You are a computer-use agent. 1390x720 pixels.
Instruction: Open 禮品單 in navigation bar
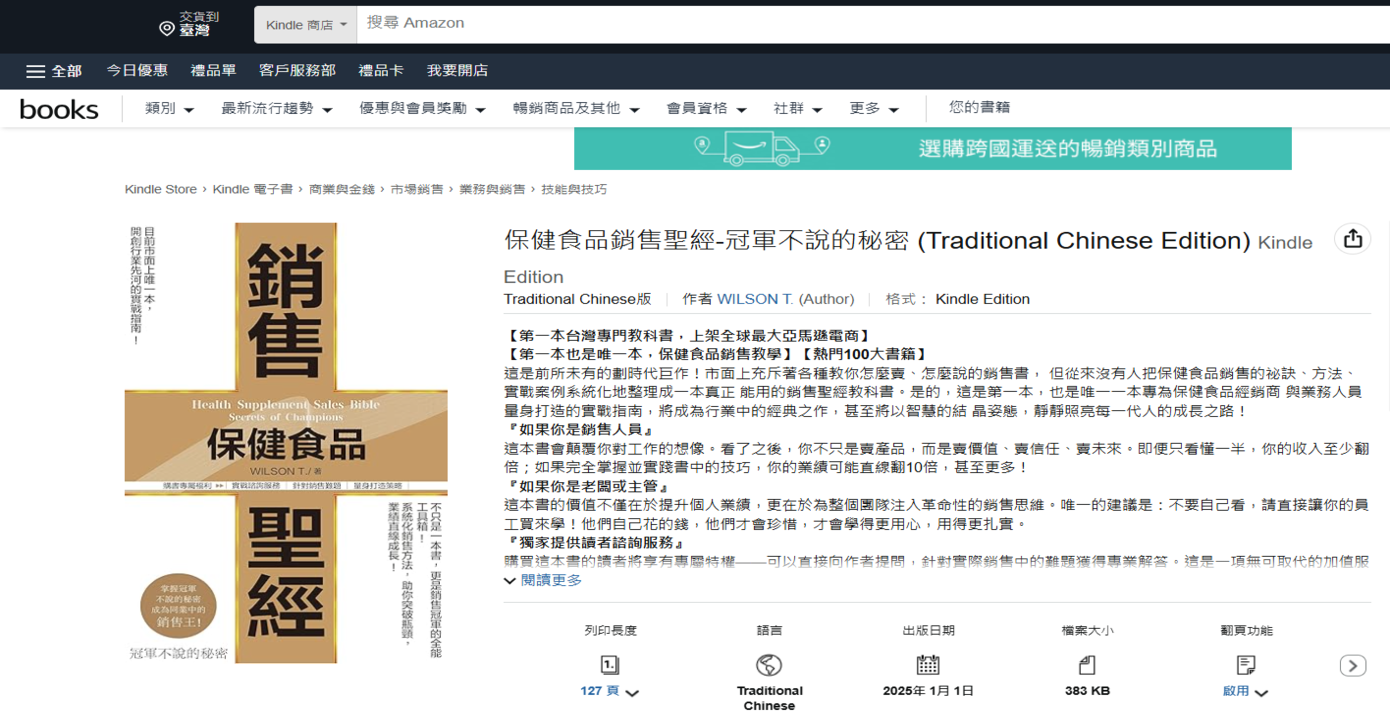tap(213, 70)
